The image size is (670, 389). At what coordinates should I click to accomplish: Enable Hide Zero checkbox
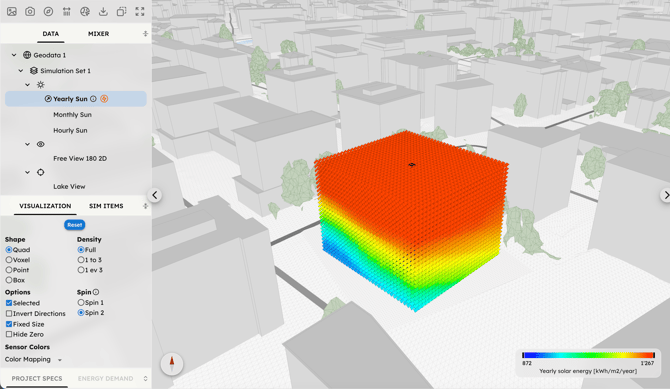point(9,334)
